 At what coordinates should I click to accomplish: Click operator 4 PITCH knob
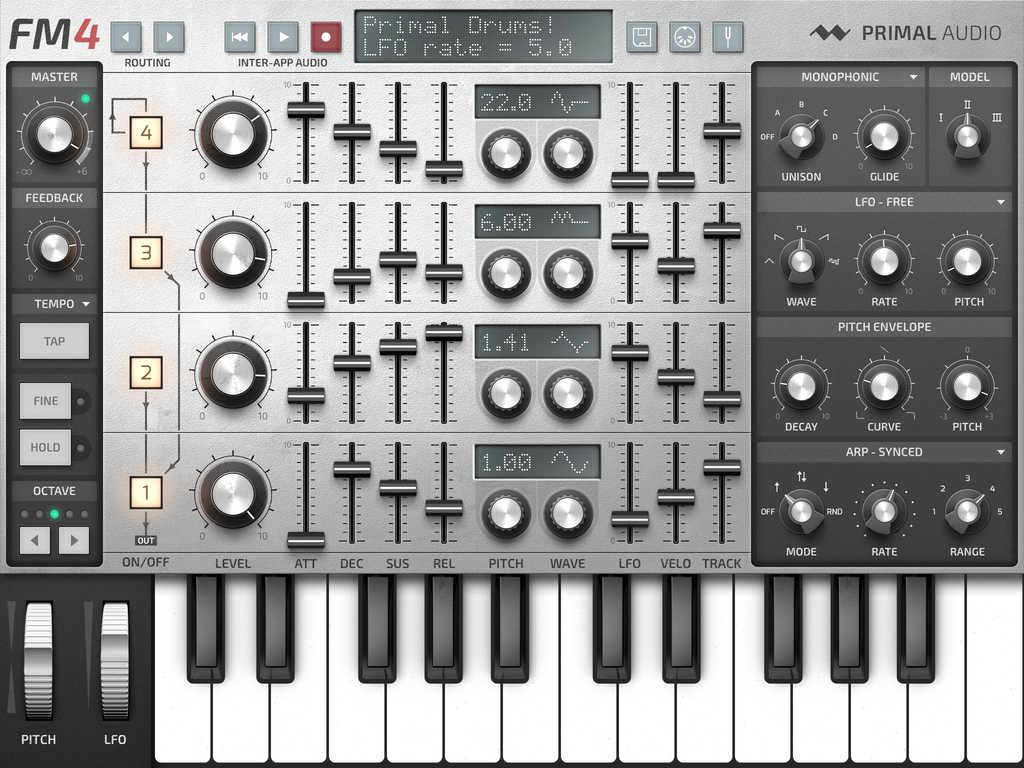[x=506, y=154]
